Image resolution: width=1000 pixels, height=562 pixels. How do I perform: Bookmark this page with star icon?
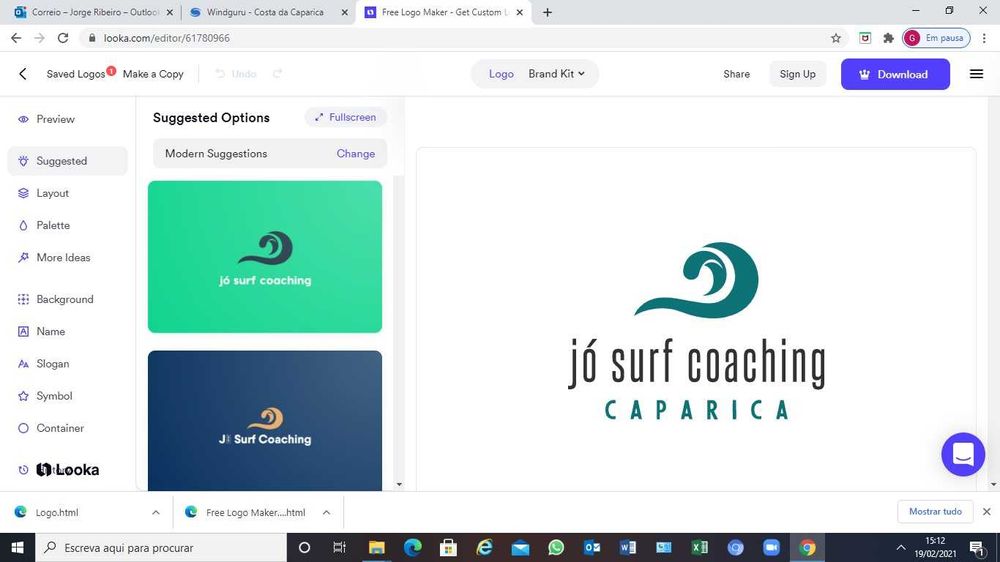click(835, 38)
